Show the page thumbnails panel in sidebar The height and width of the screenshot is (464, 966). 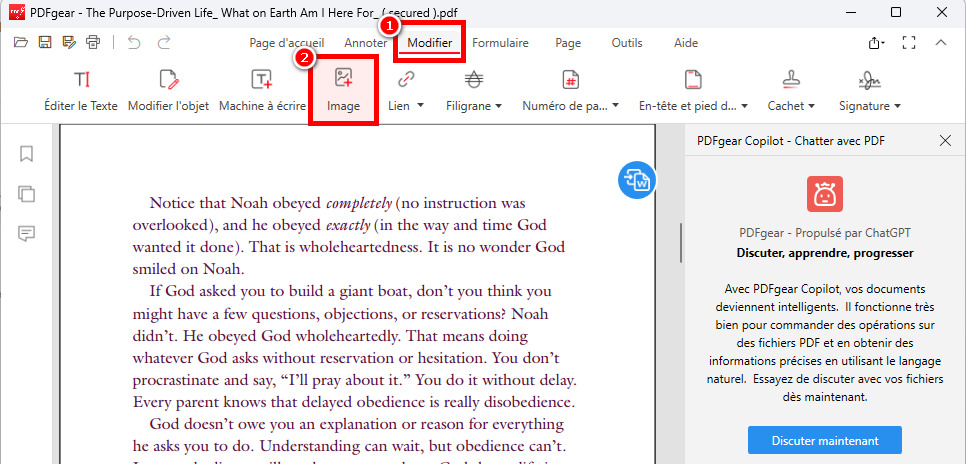pyautogui.click(x=27, y=194)
